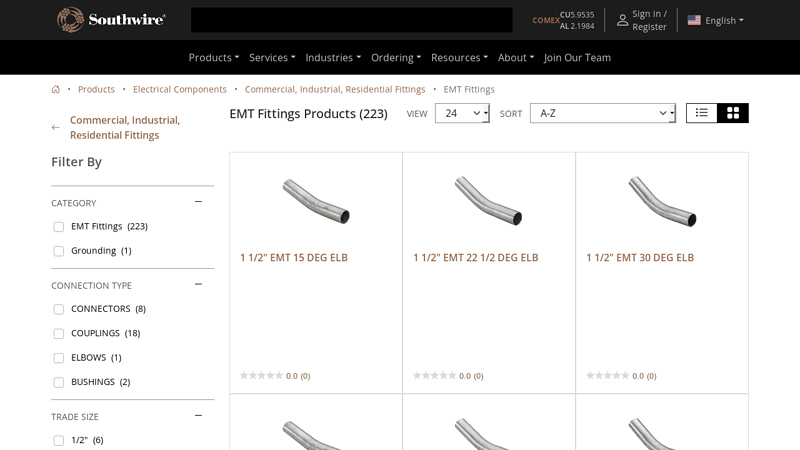Switch to grid view icon
This screenshot has width=800, height=450.
[733, 113]
